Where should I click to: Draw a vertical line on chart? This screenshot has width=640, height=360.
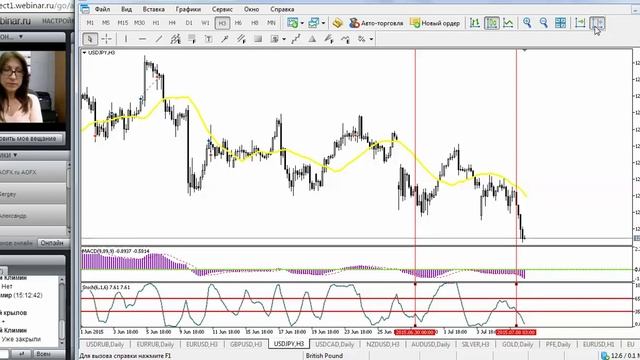(126, 39)
